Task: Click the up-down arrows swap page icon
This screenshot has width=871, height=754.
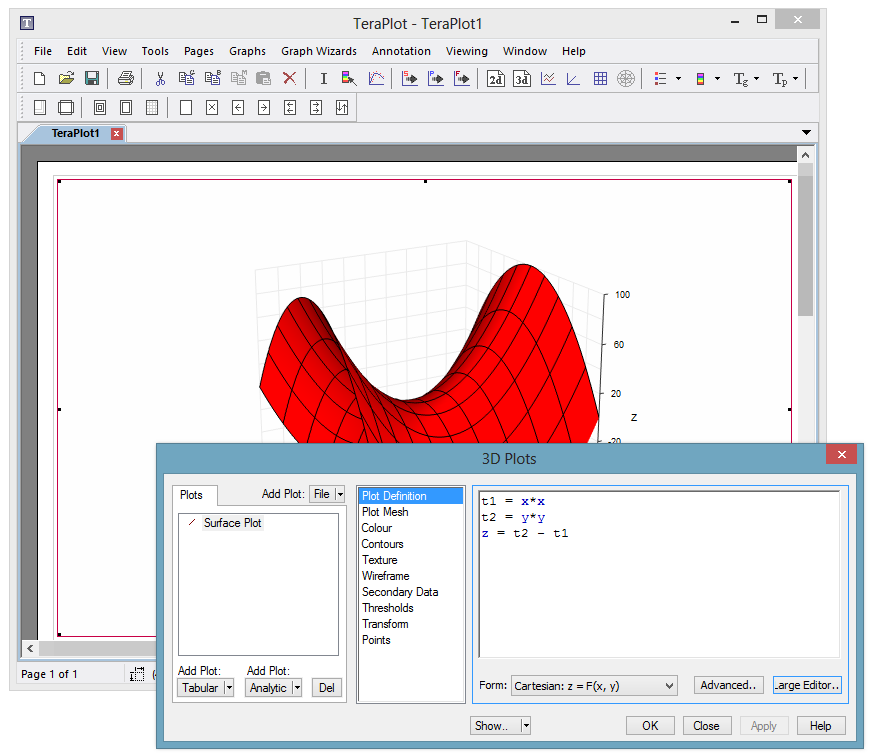Action: click(342, 107)
